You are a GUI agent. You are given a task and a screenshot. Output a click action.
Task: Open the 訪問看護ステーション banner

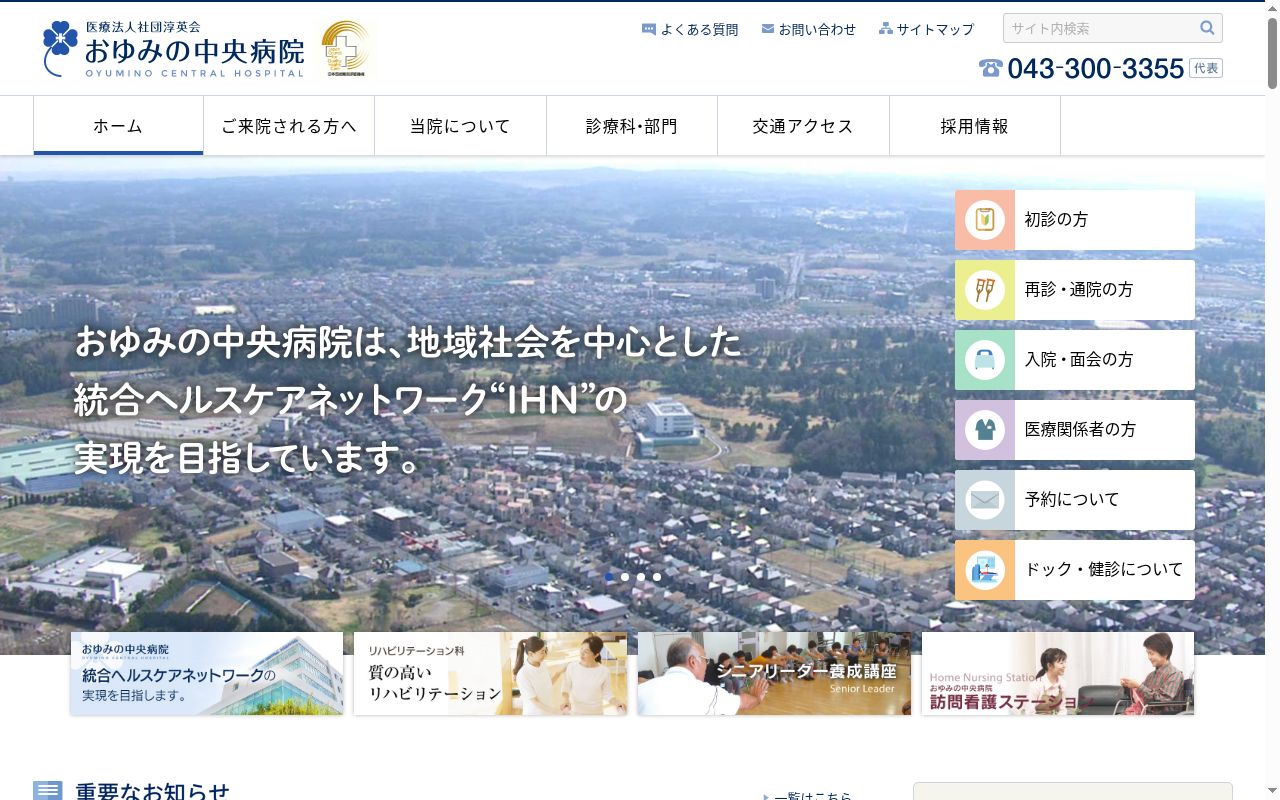point(1058,673)
